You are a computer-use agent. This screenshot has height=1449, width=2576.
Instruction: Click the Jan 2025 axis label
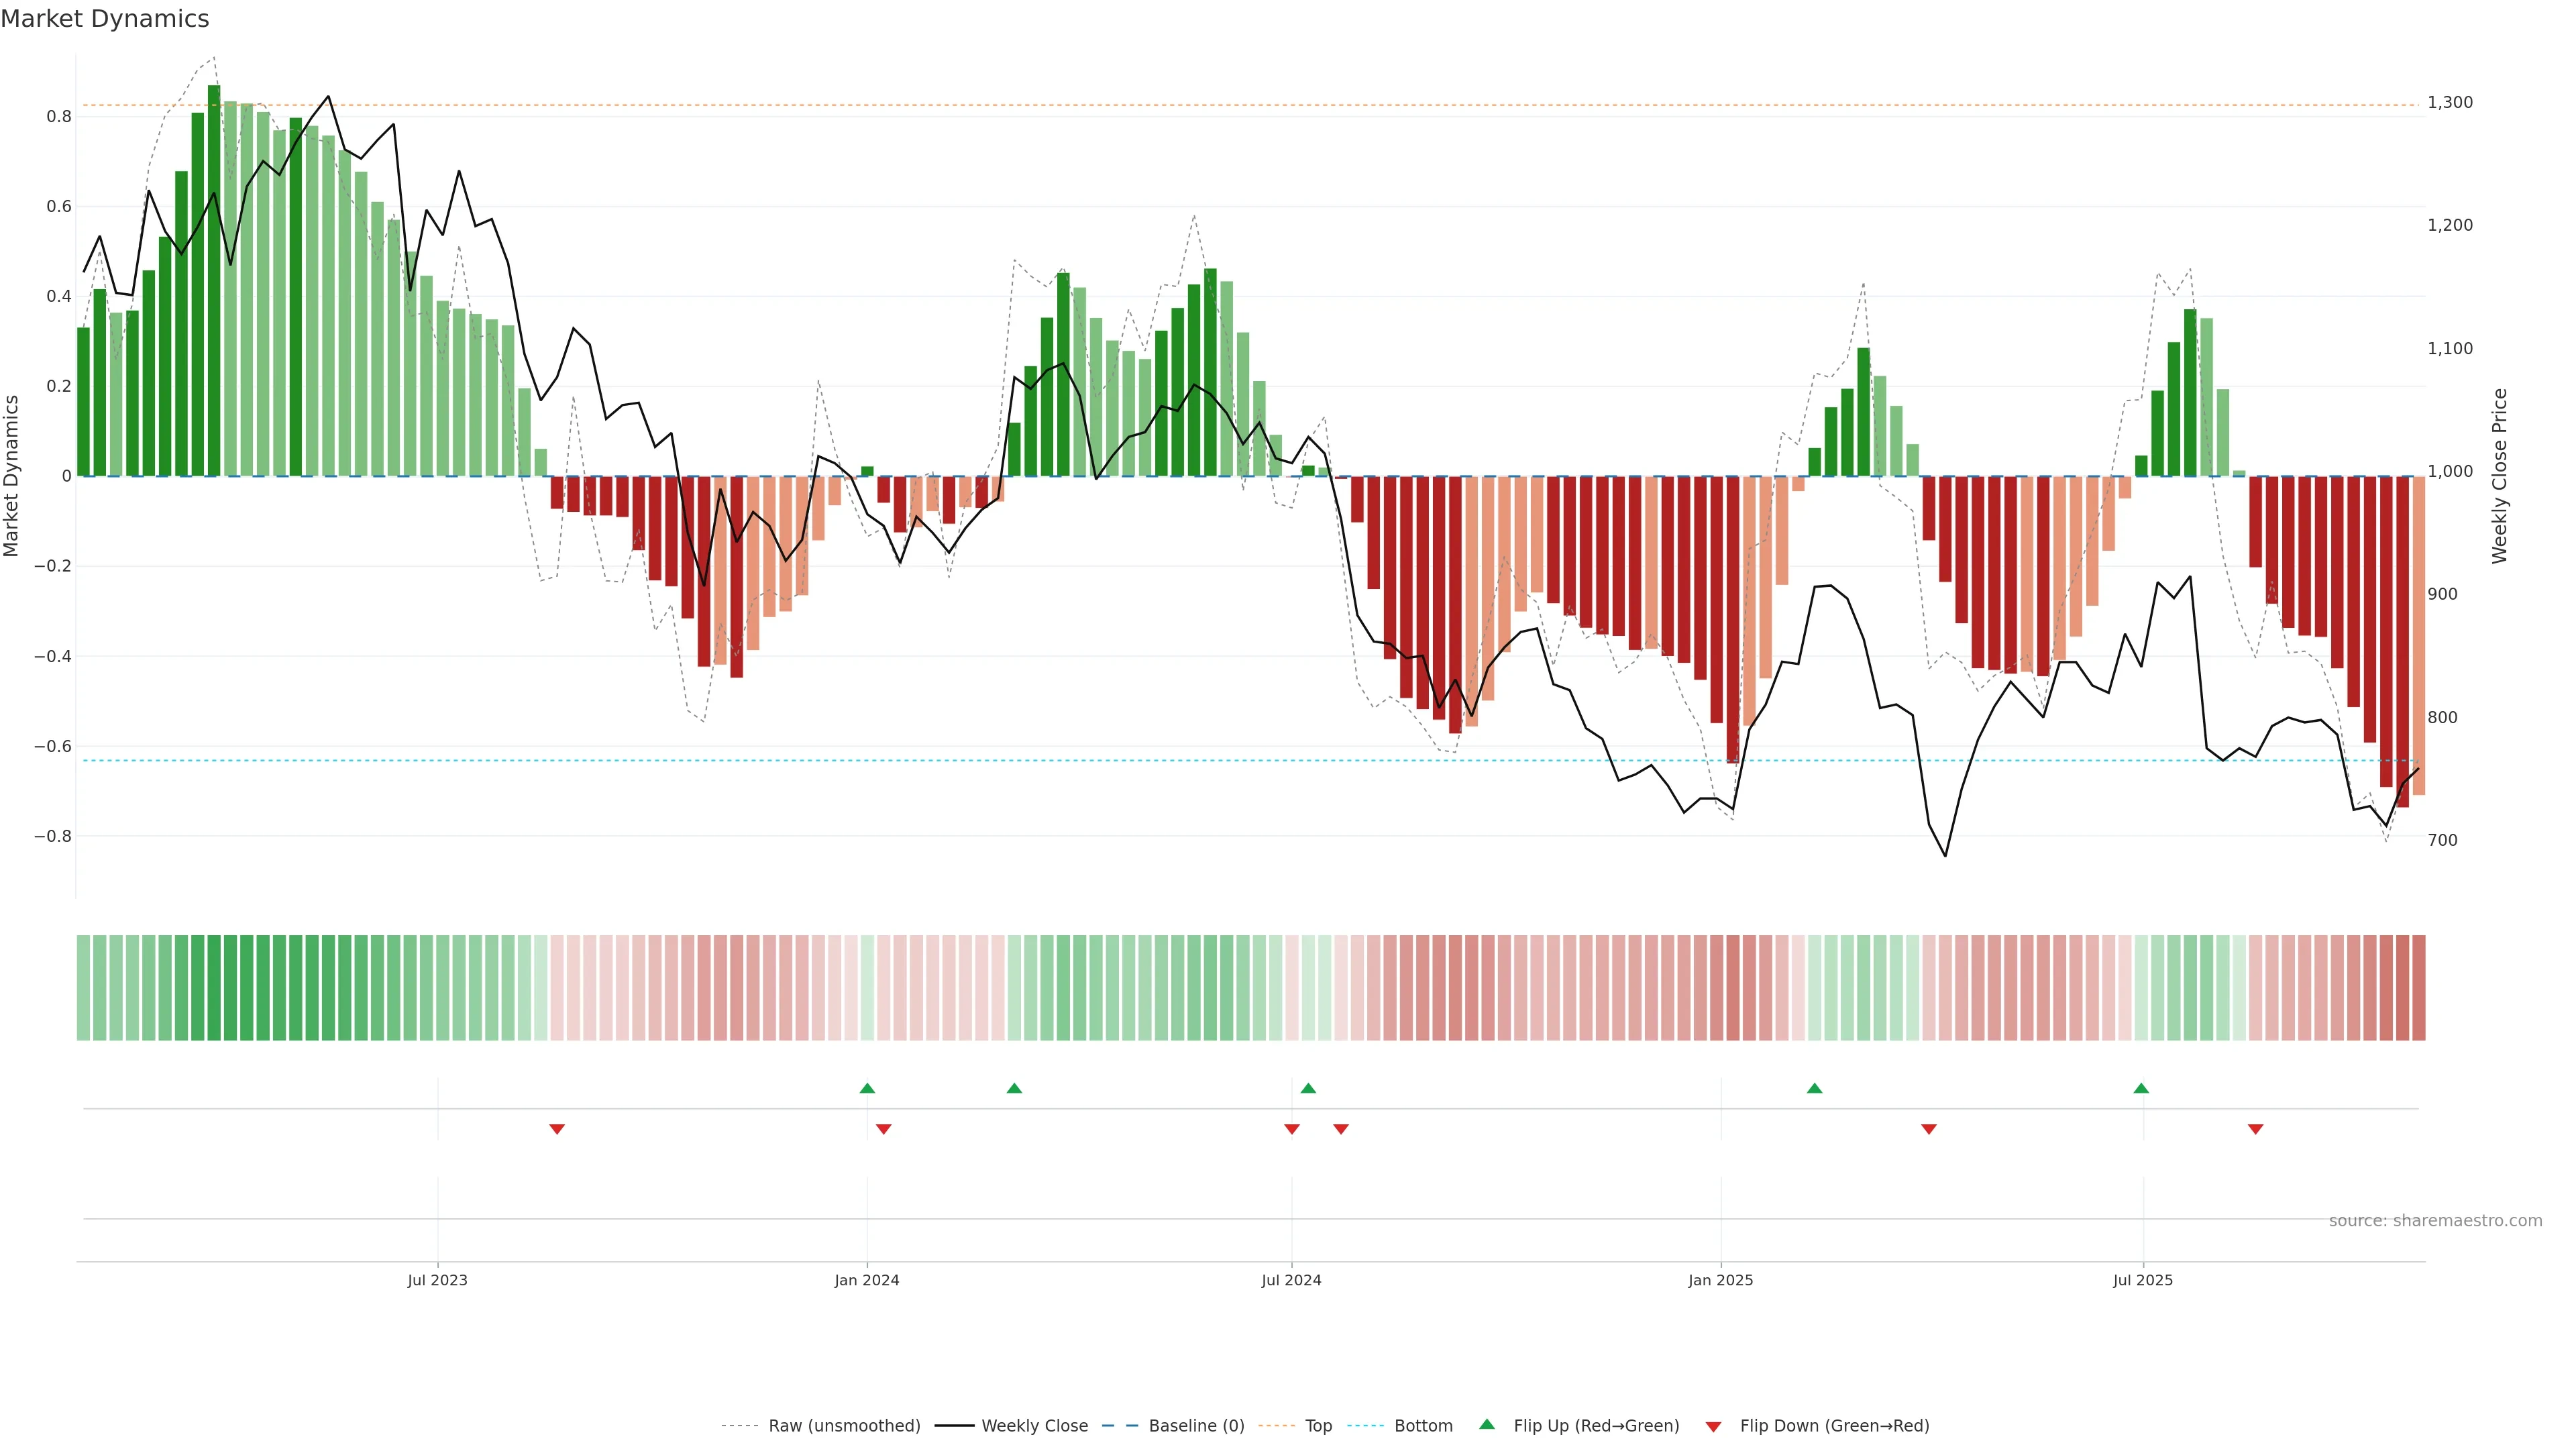click(1720, 1280)
